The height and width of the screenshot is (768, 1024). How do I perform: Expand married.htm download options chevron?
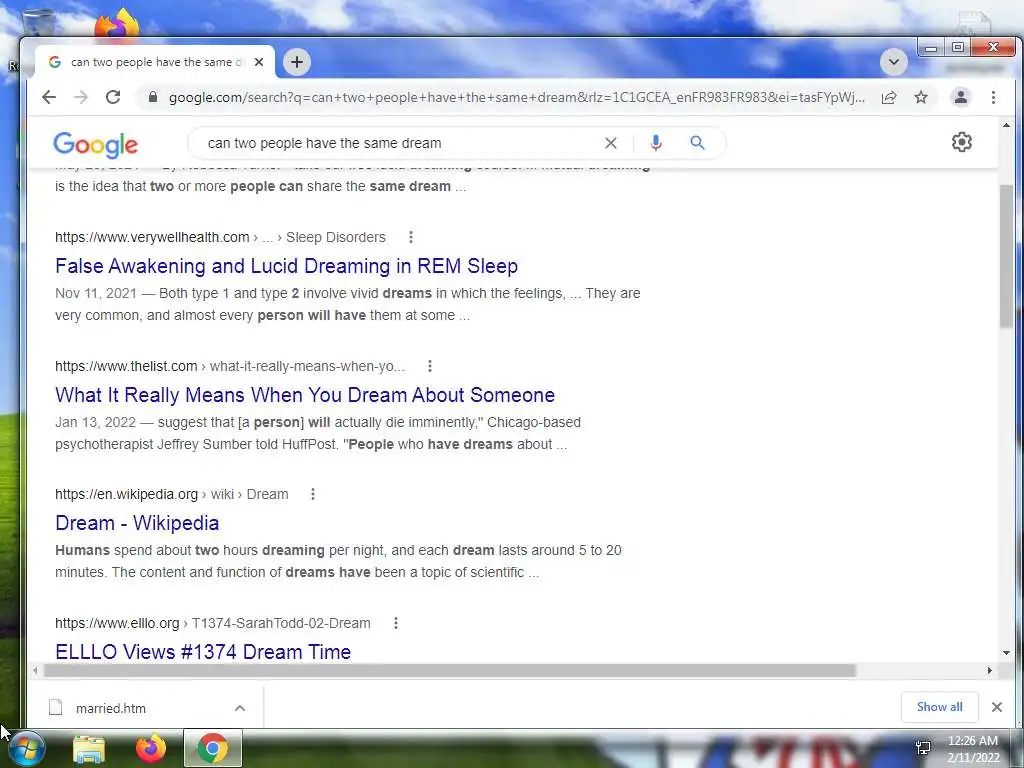[240, 708]
